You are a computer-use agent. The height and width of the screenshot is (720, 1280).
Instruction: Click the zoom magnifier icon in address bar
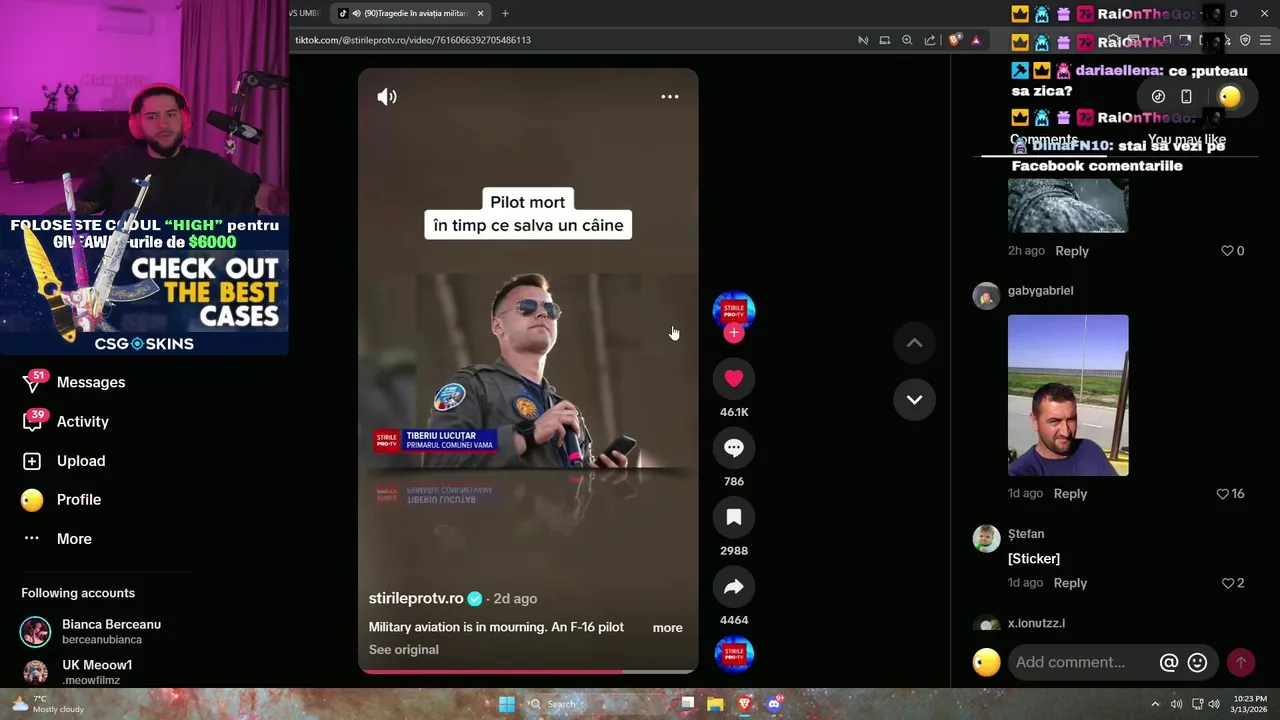point(907,40)
